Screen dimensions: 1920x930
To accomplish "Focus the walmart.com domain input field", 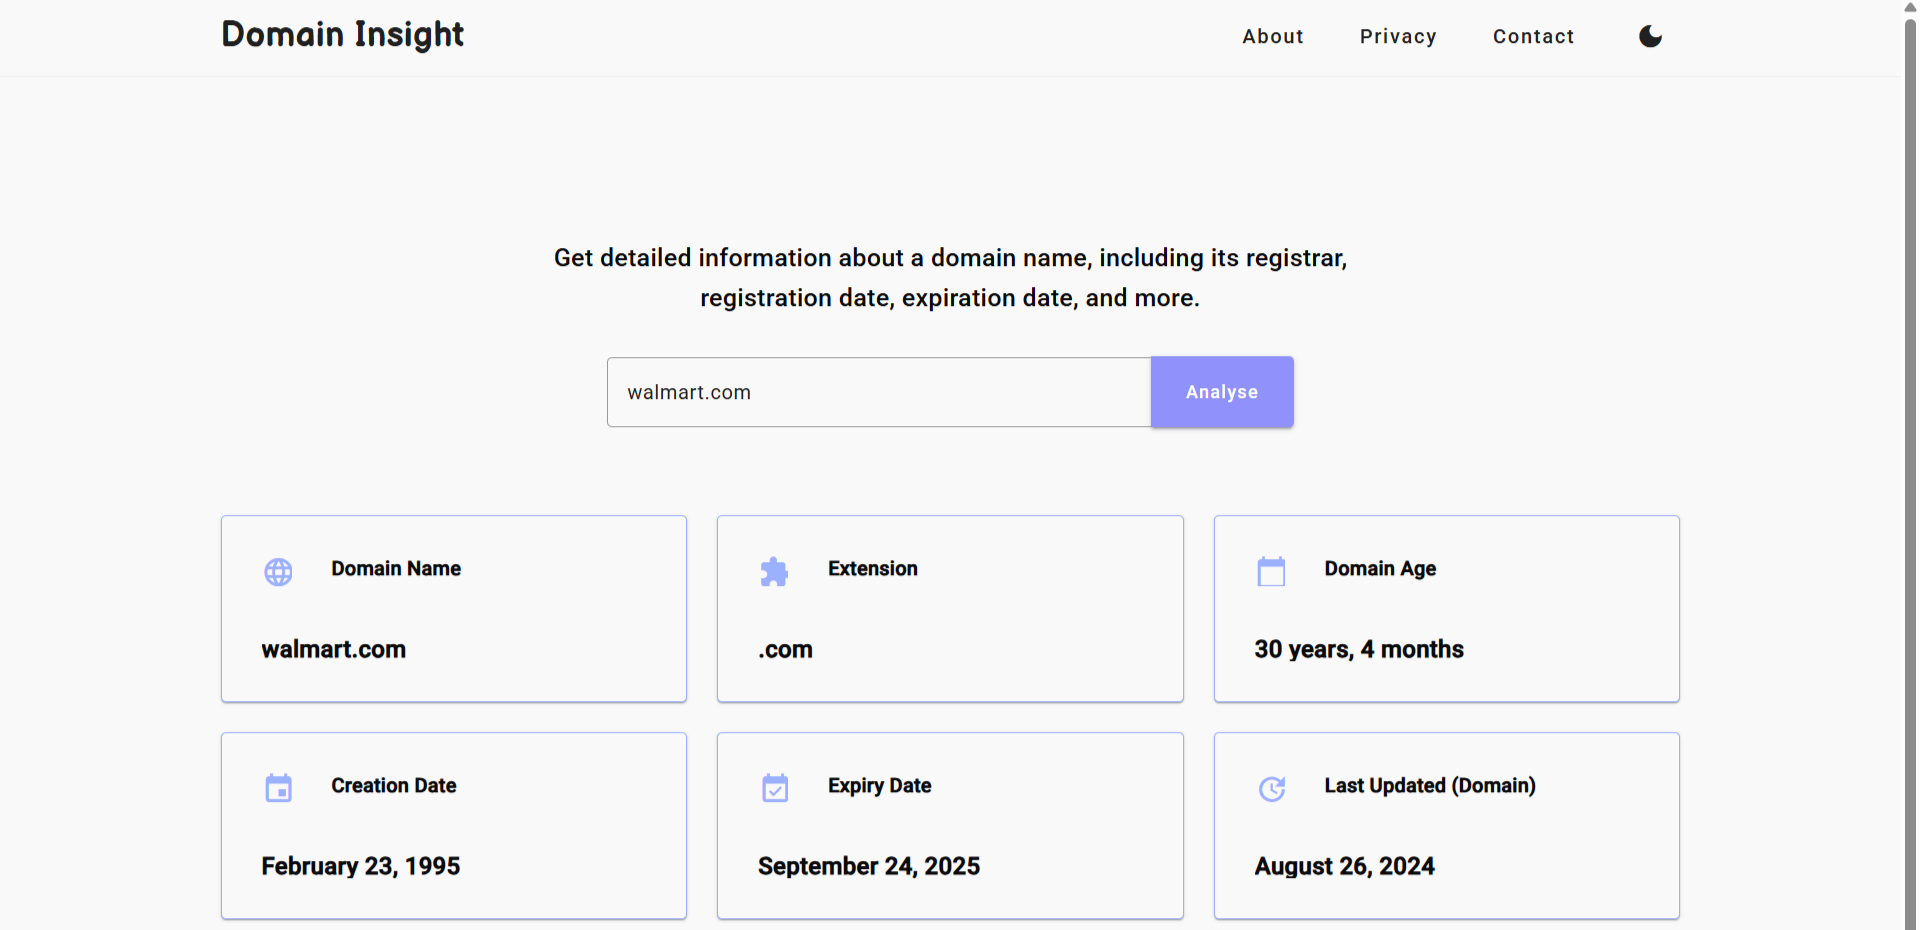I will 879,392.
